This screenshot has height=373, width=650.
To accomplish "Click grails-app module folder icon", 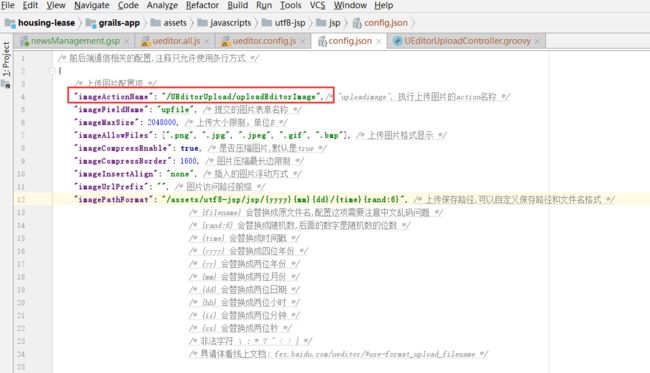I will (91, 23).
